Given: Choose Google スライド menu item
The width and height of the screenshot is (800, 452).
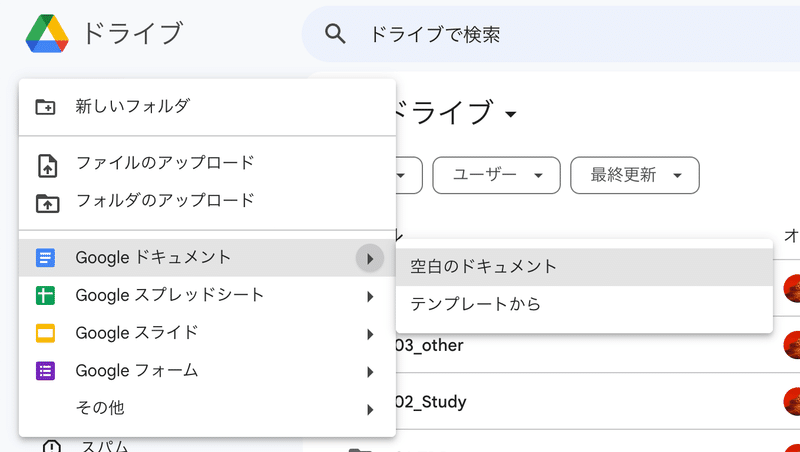Looking at the screenshot, I should tap(207, 333).
